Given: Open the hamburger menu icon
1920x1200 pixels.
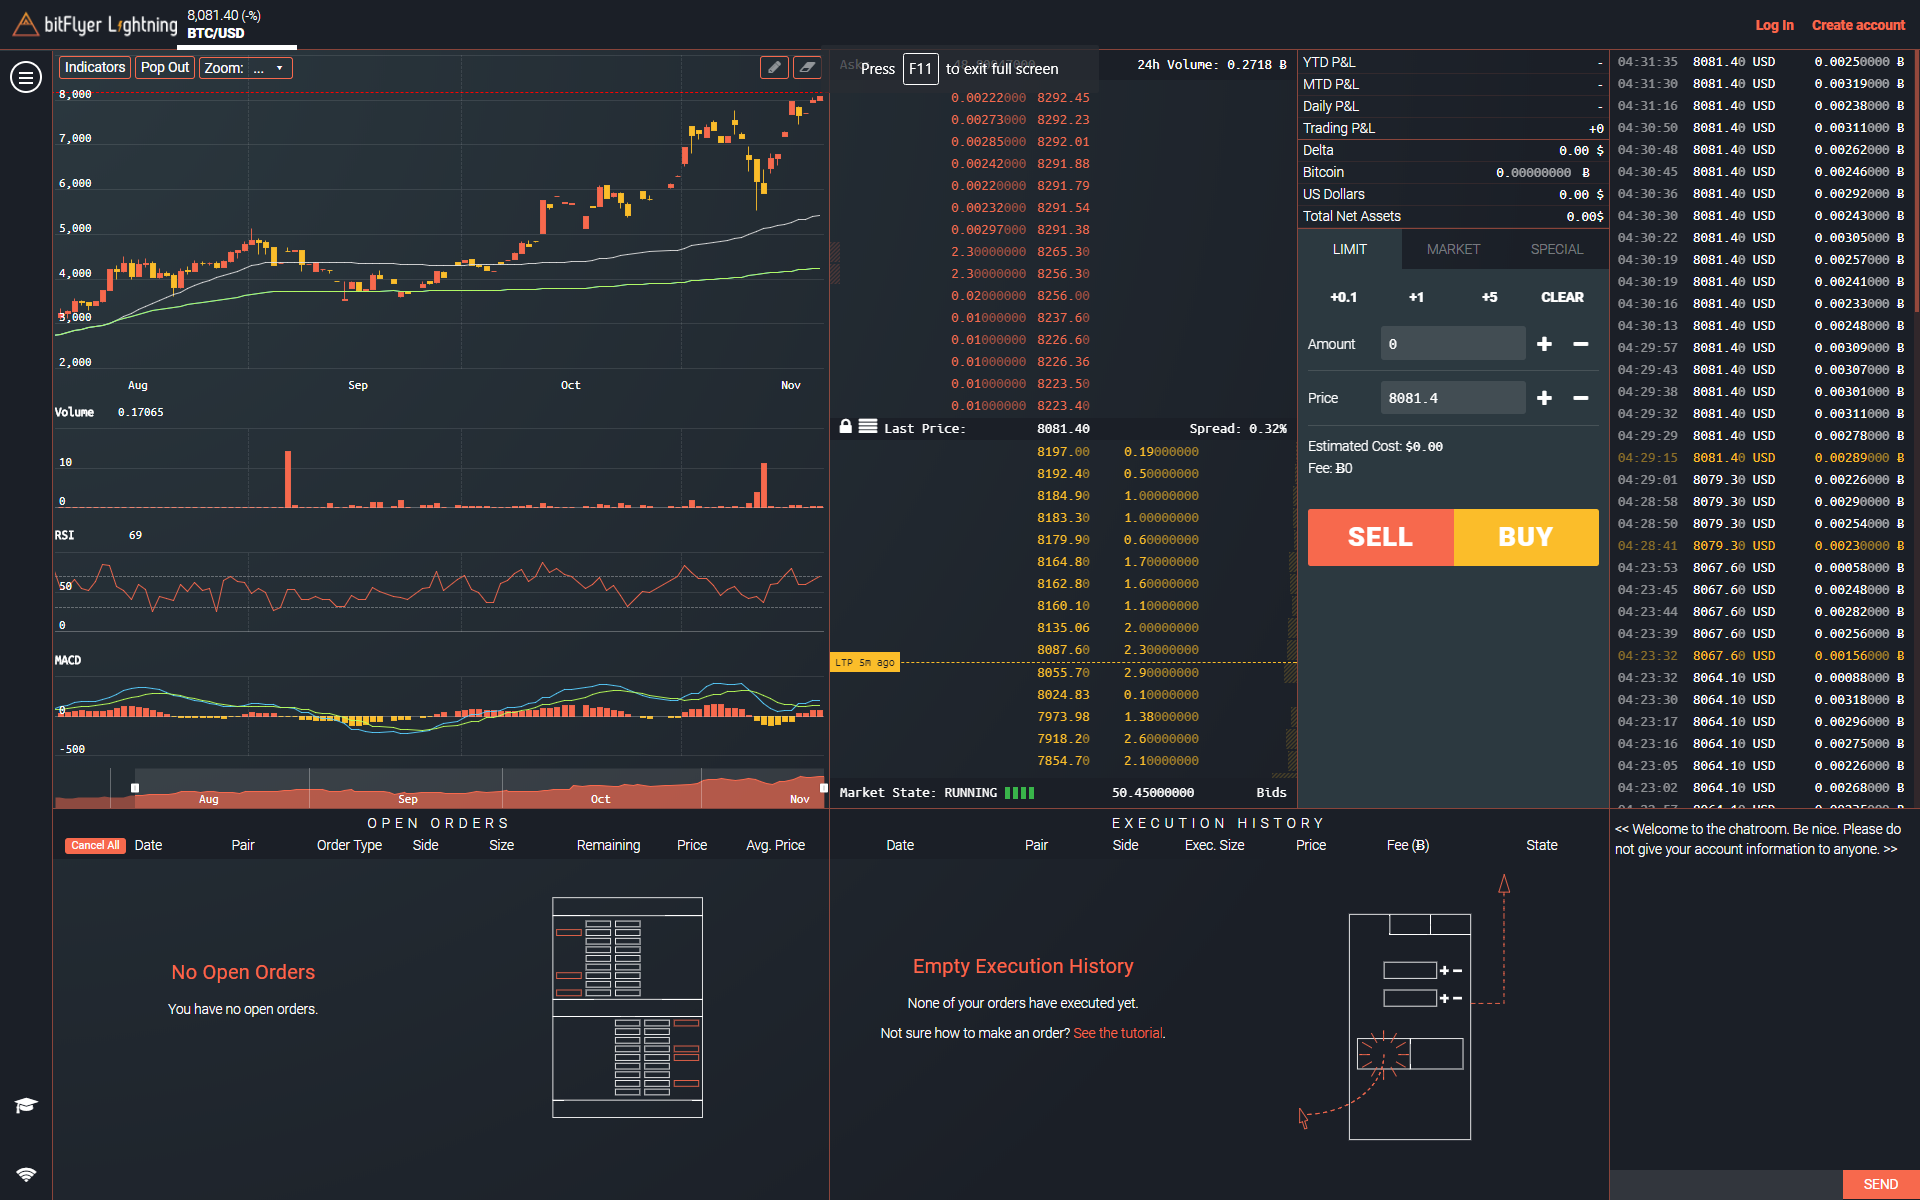Looking at the screenshot, I should 25,76.
